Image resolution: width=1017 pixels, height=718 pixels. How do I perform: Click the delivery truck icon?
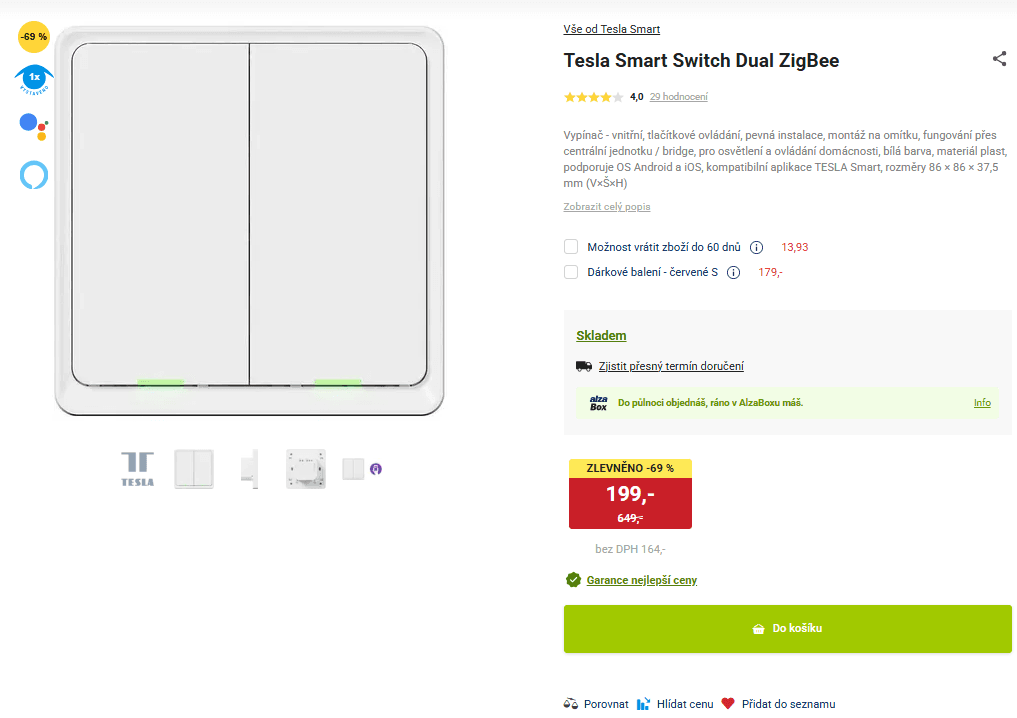pyautogui.click(x=584, y=366)
